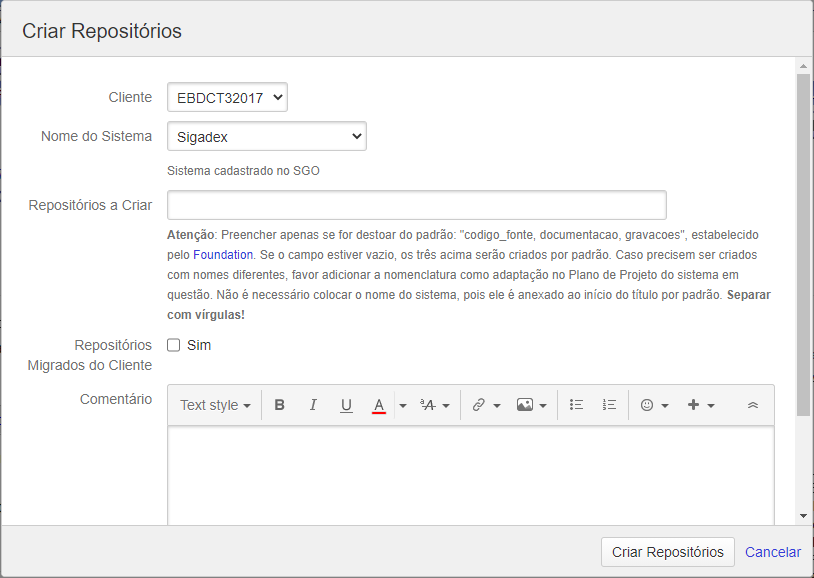Expand the Nome do Sistema dropdown
This screenshot has width=814, height=578.
tap(266, 136)
